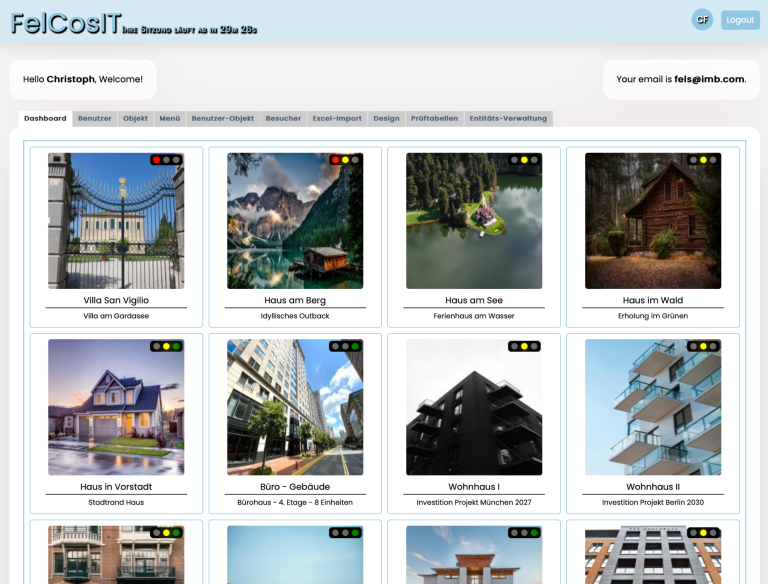This screenshot has width=768, height=584.
Task: Open Büro - Gebäude street photo
Action: click(x=295, y=407)
